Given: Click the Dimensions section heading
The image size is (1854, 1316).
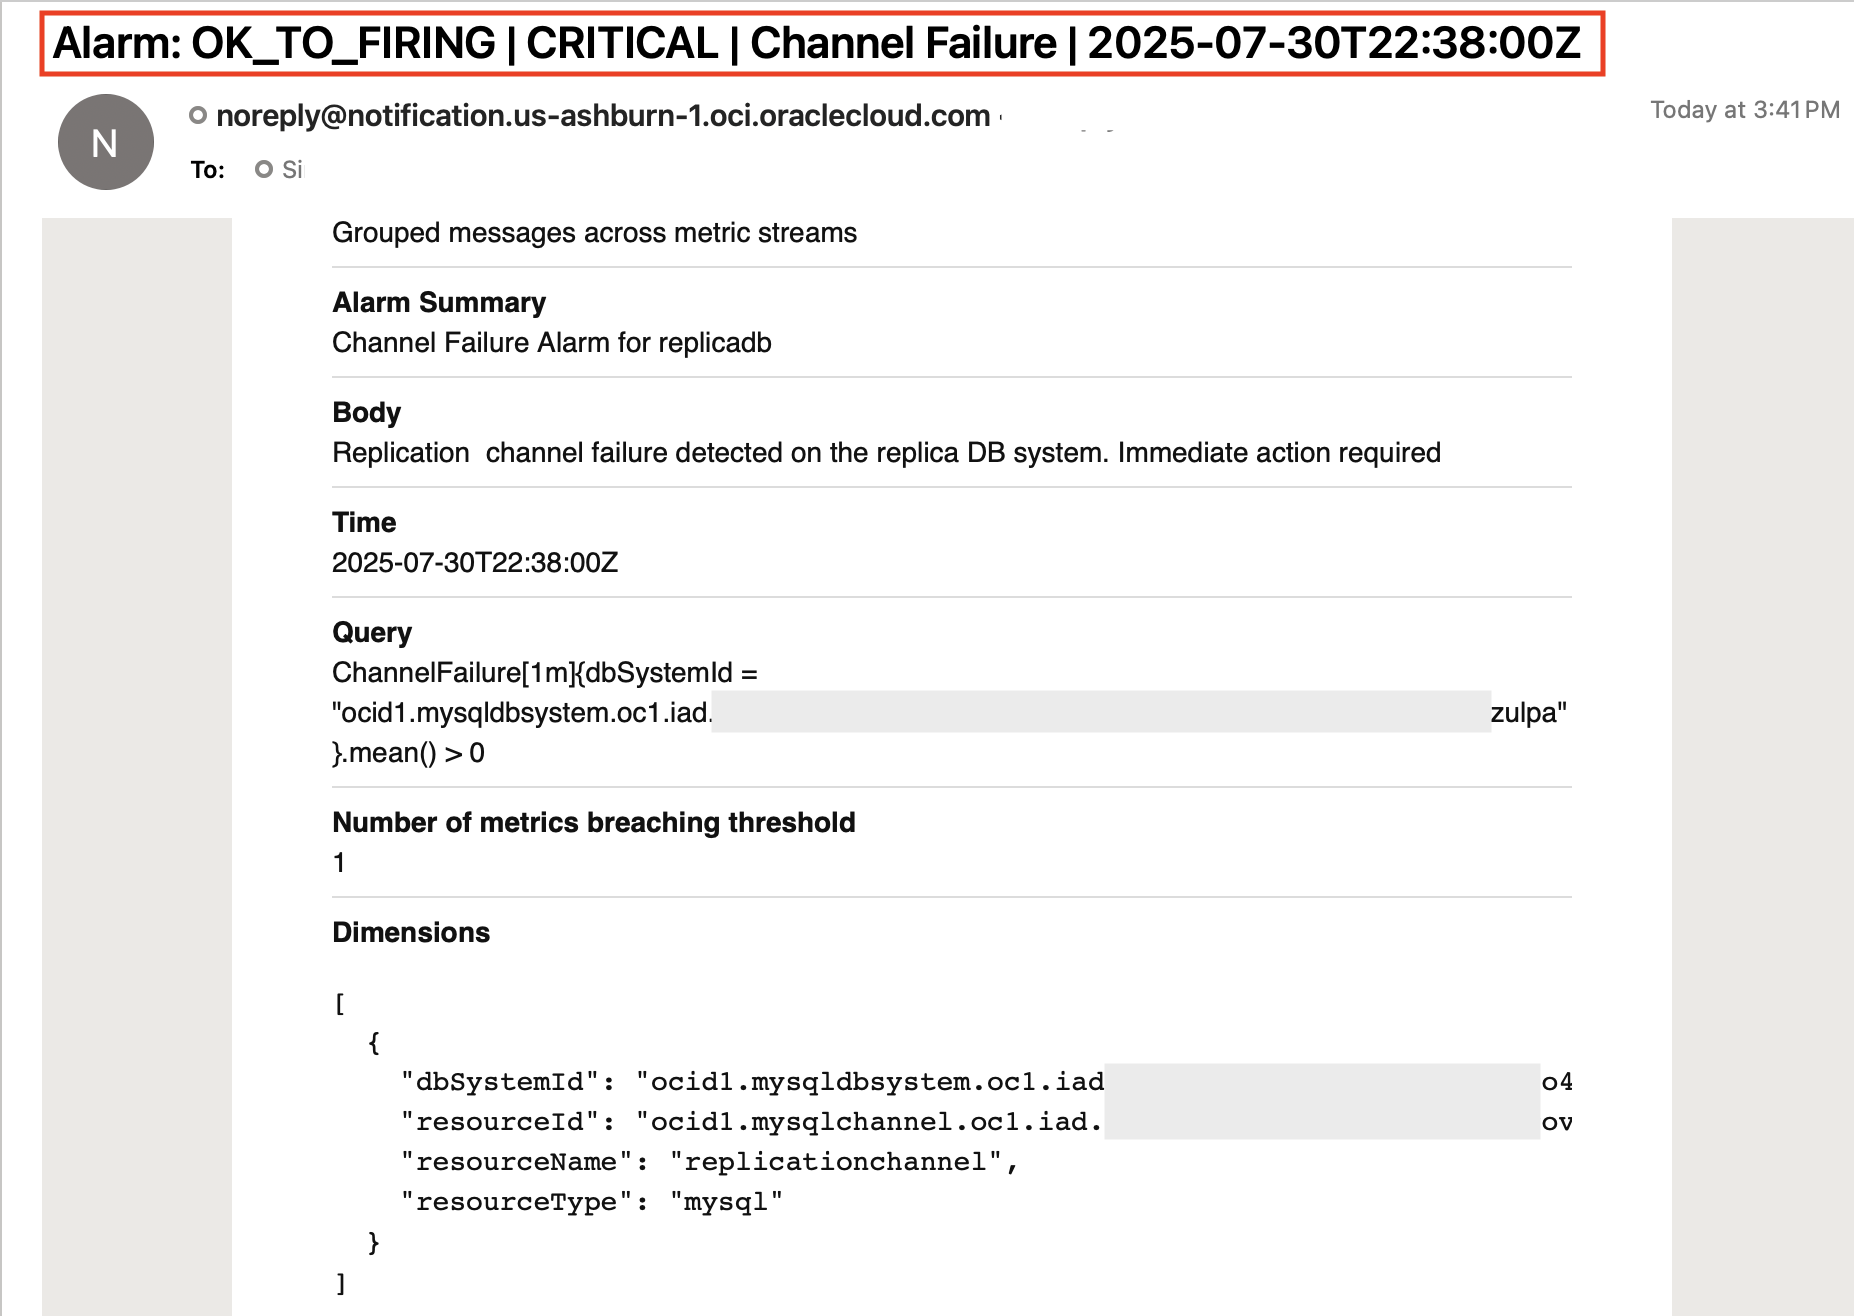Looking at the screenshot, I should (411, 932).
